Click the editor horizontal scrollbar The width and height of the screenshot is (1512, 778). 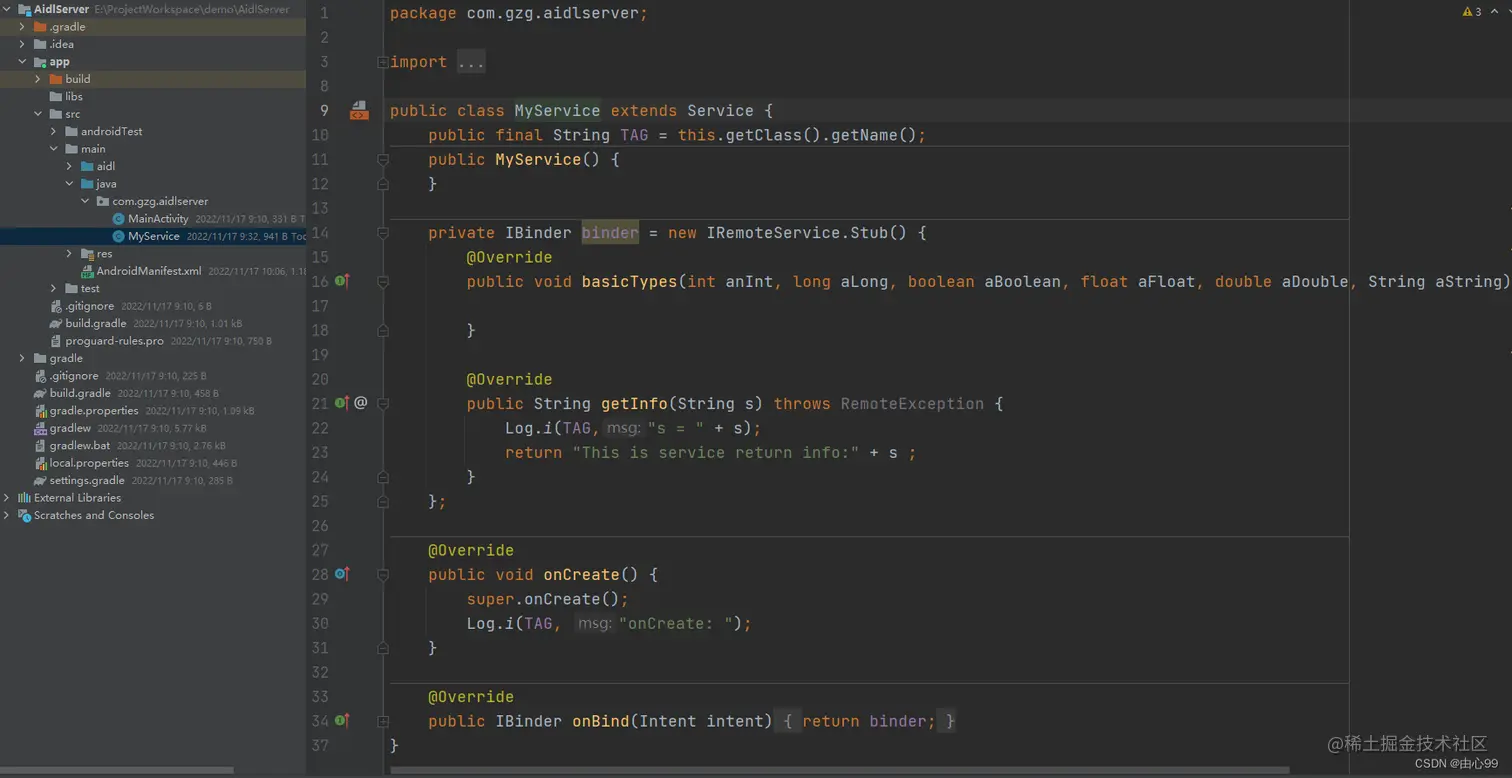pyautogui.click(x=840, y=771)
